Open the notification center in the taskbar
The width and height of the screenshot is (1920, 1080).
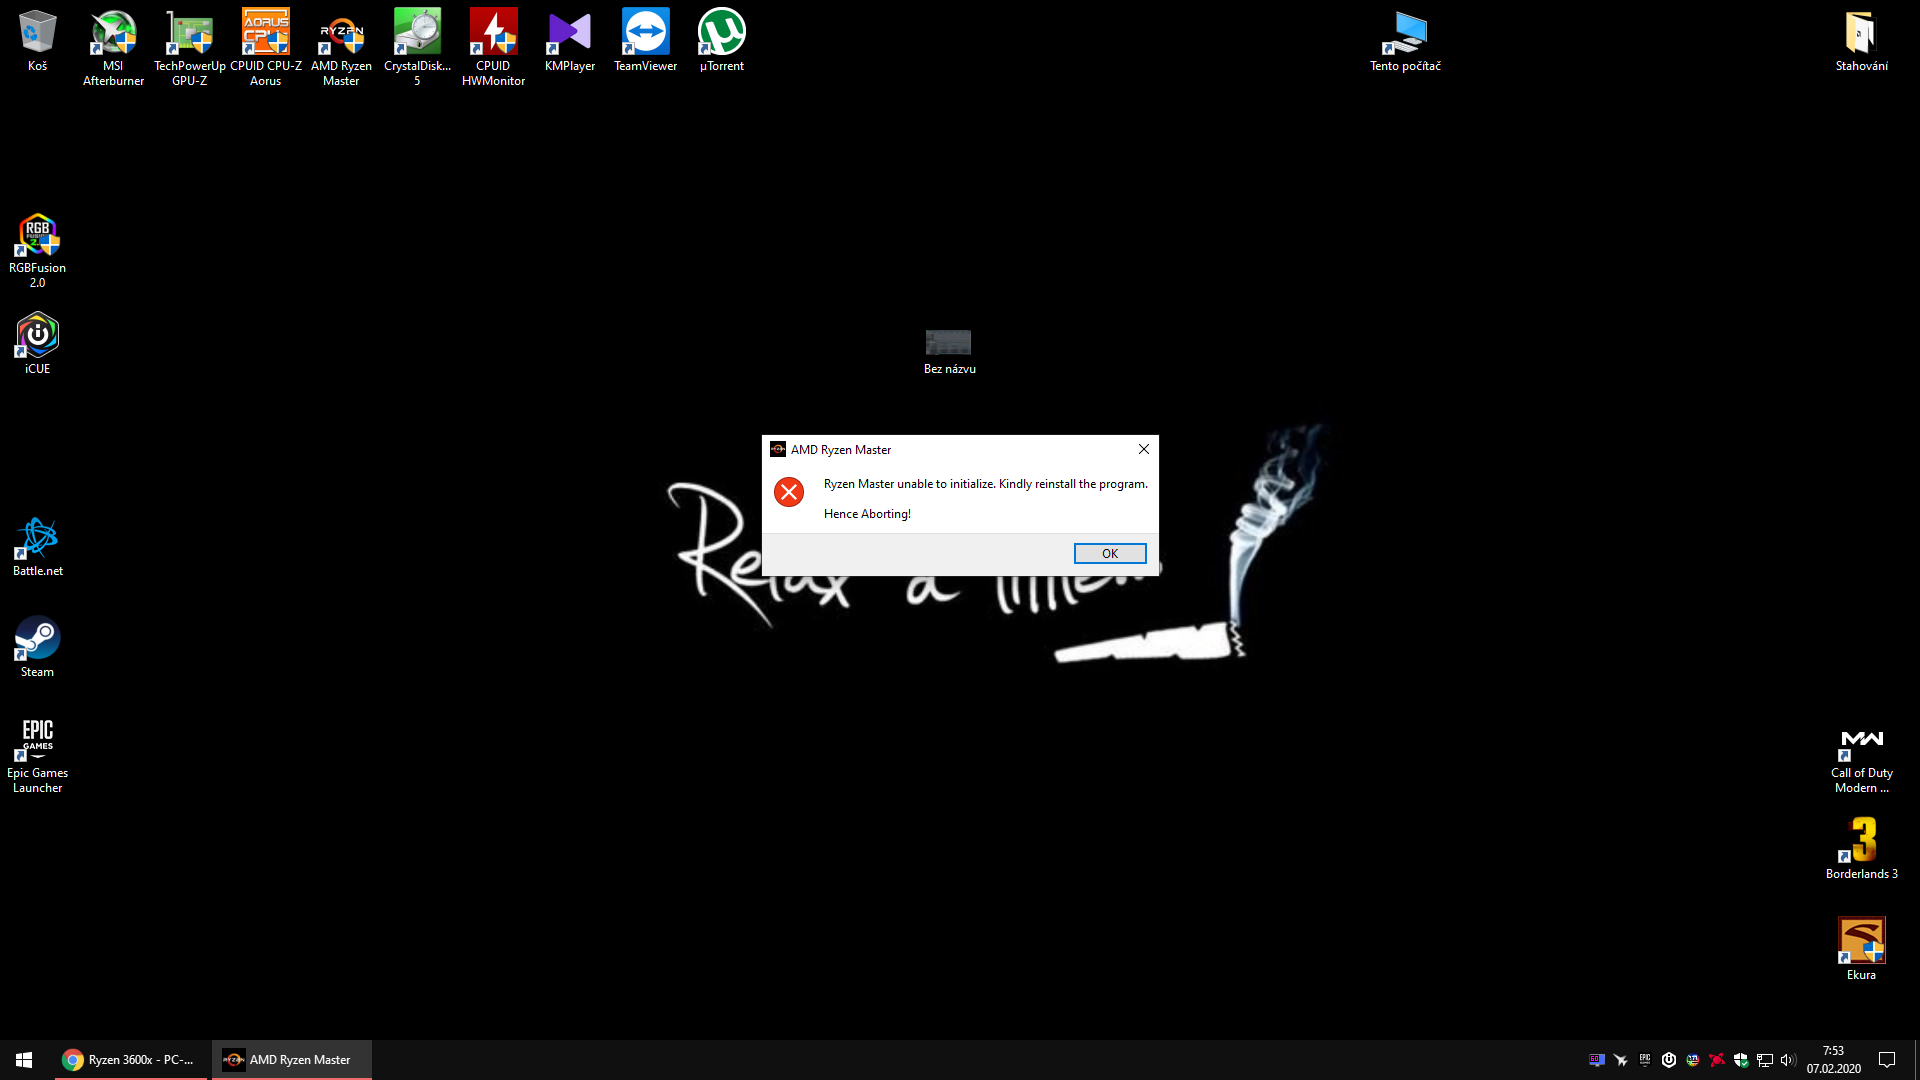pos(1887,1059)
